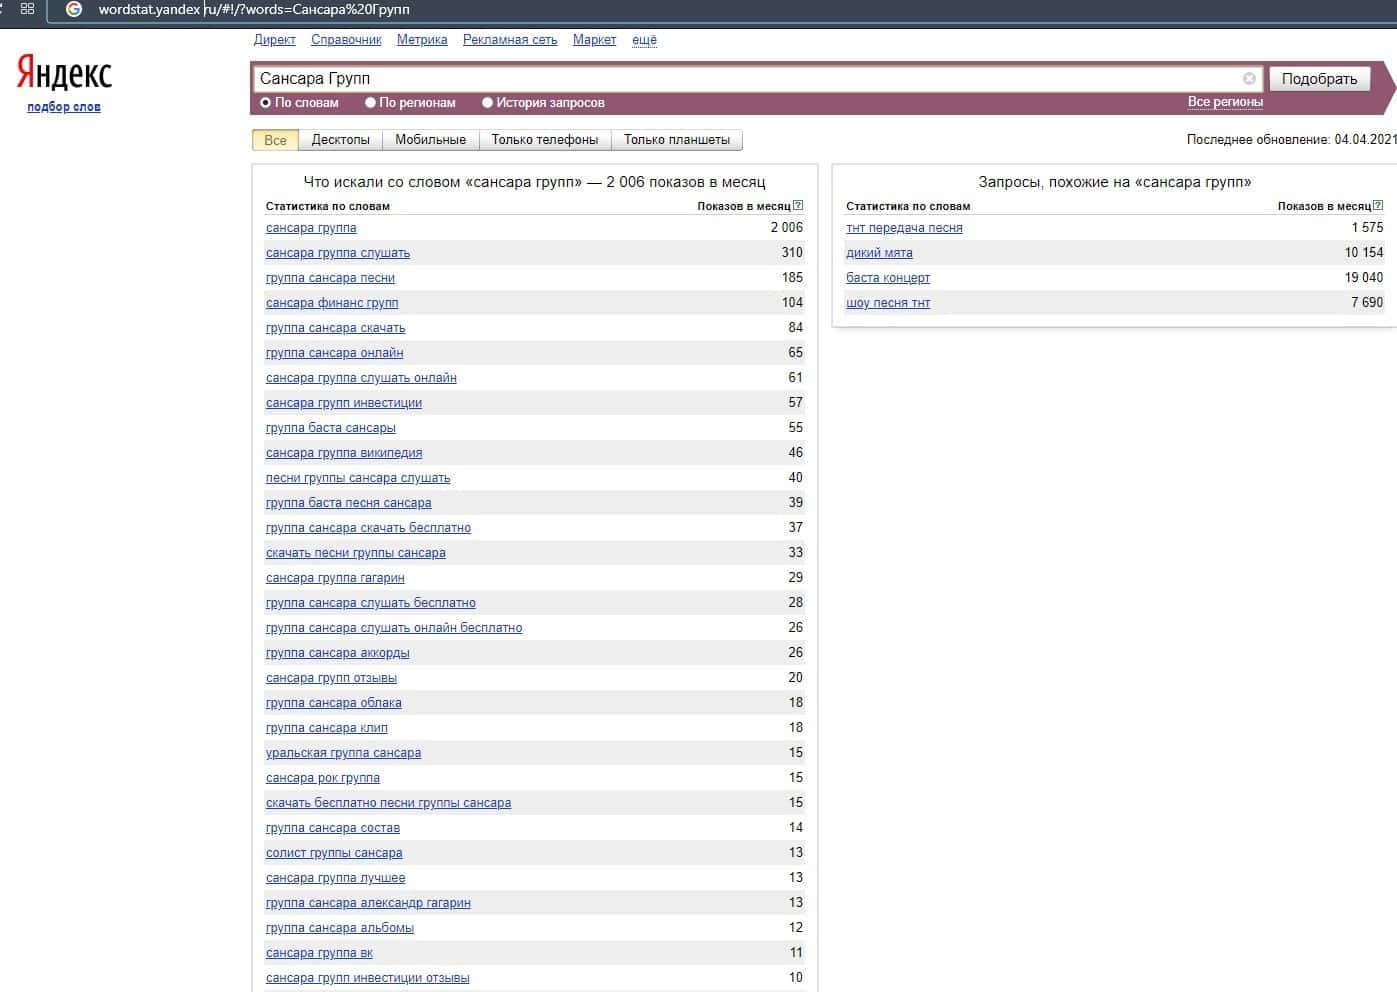Viewport: 1397px width, 992px height.
Task: Switch to the 'Только телефоны' tab
Action: [545, 140]
